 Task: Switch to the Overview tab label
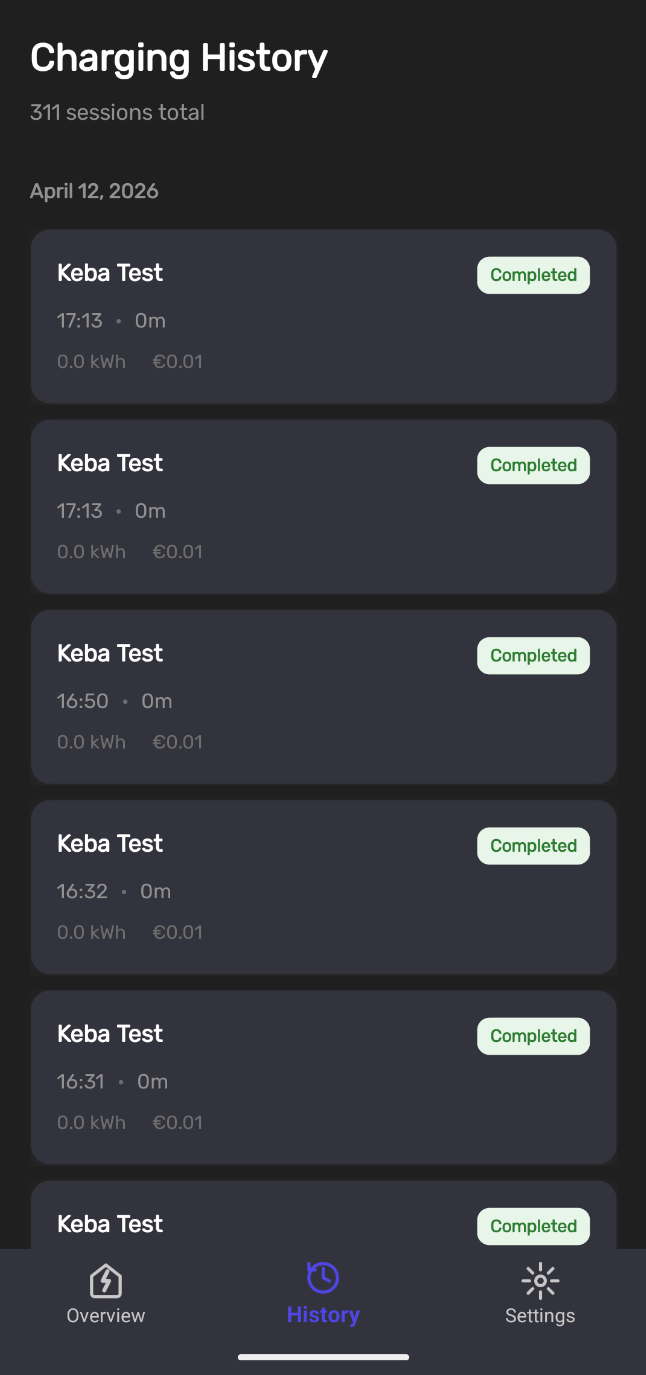(106, 1315)
